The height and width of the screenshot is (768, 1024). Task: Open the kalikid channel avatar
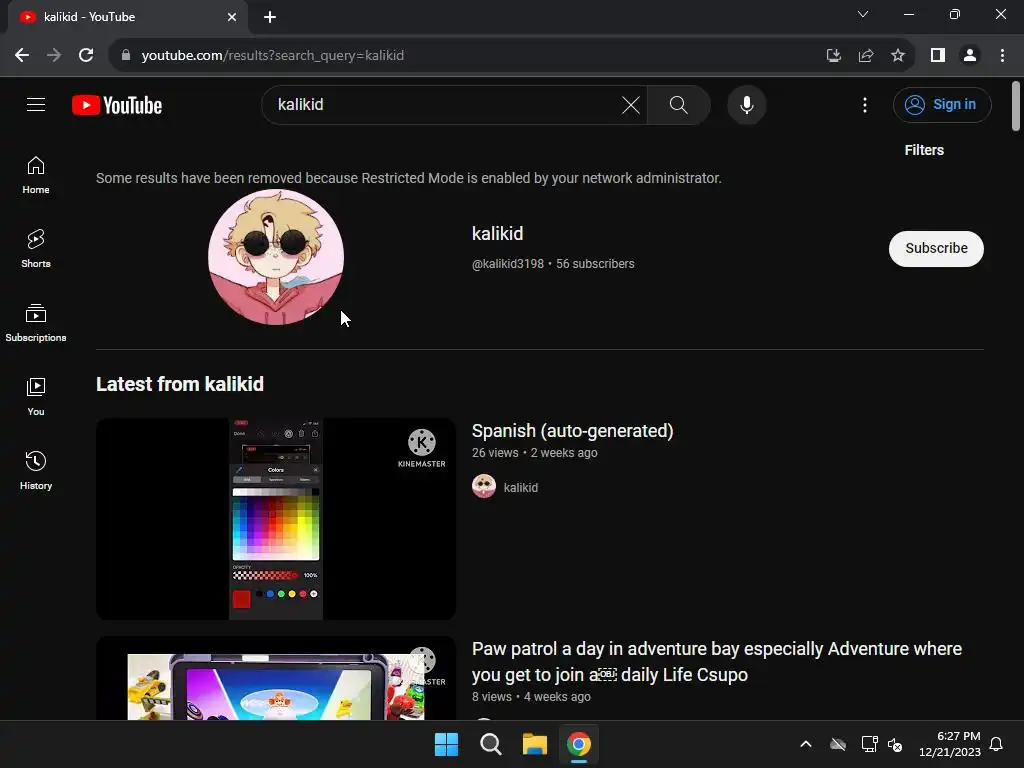276,257
